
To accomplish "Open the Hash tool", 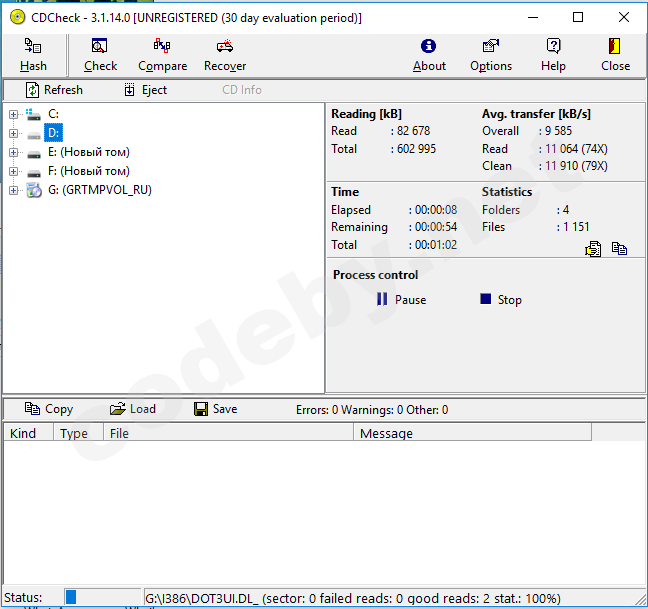I will point(33,55).
